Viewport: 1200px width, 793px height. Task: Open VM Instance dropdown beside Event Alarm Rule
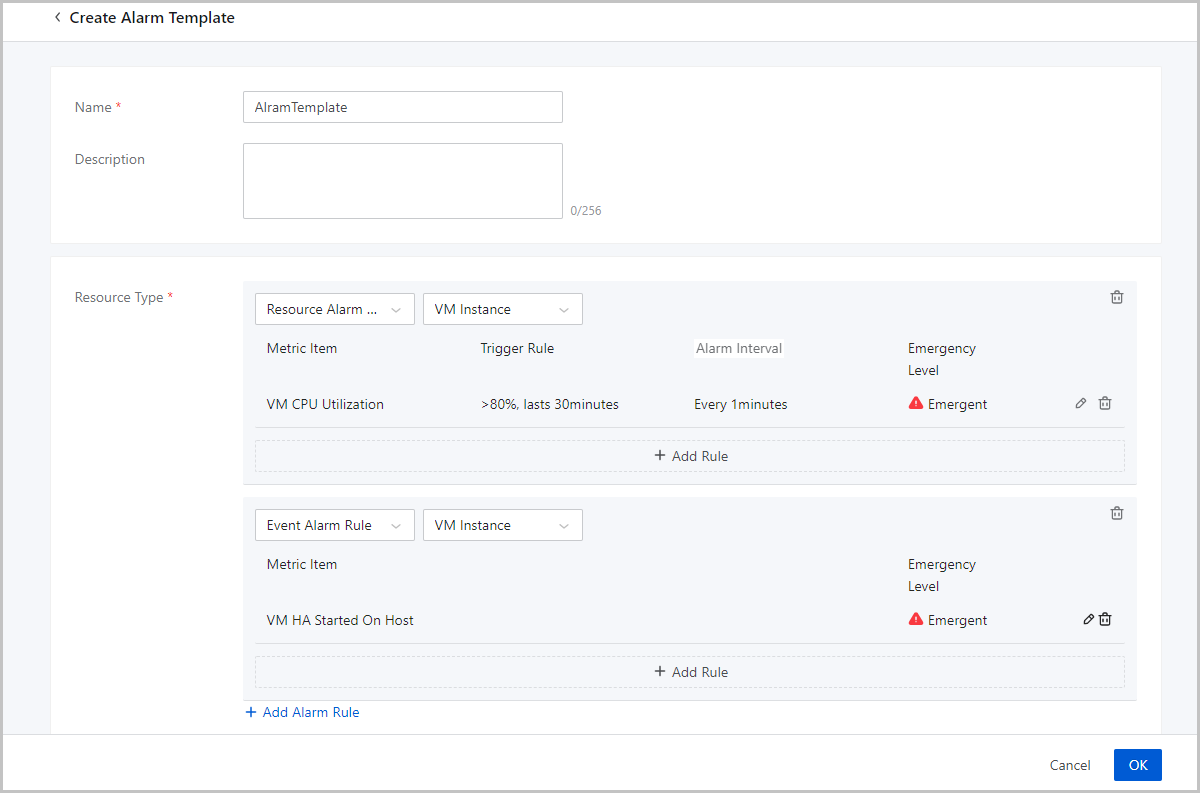coord(503,525)
